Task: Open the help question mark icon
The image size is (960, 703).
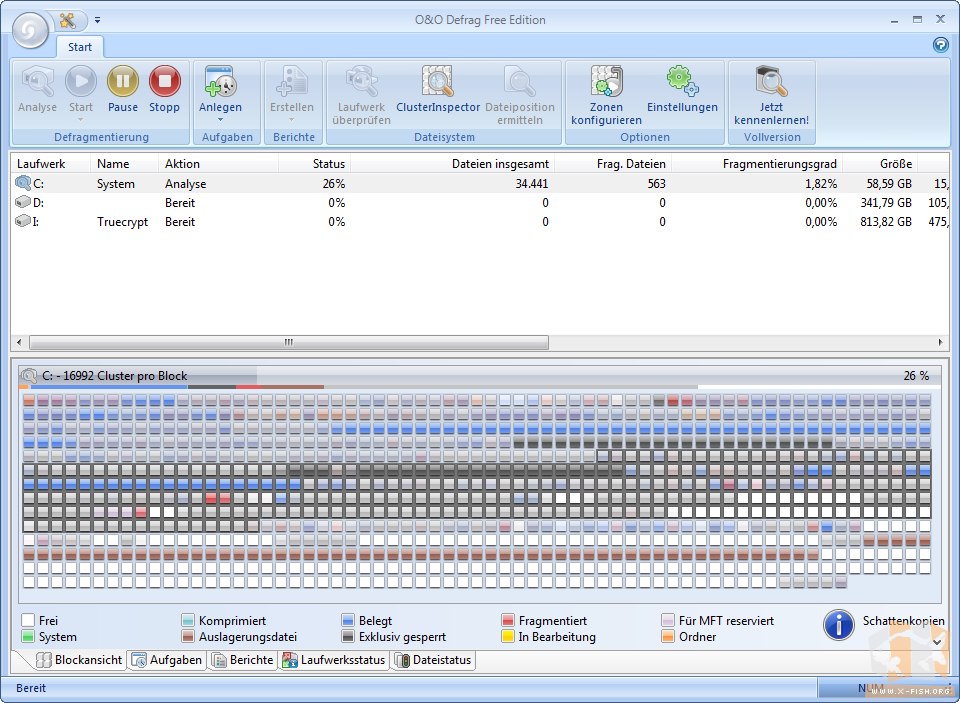Action: pos(940,45)
